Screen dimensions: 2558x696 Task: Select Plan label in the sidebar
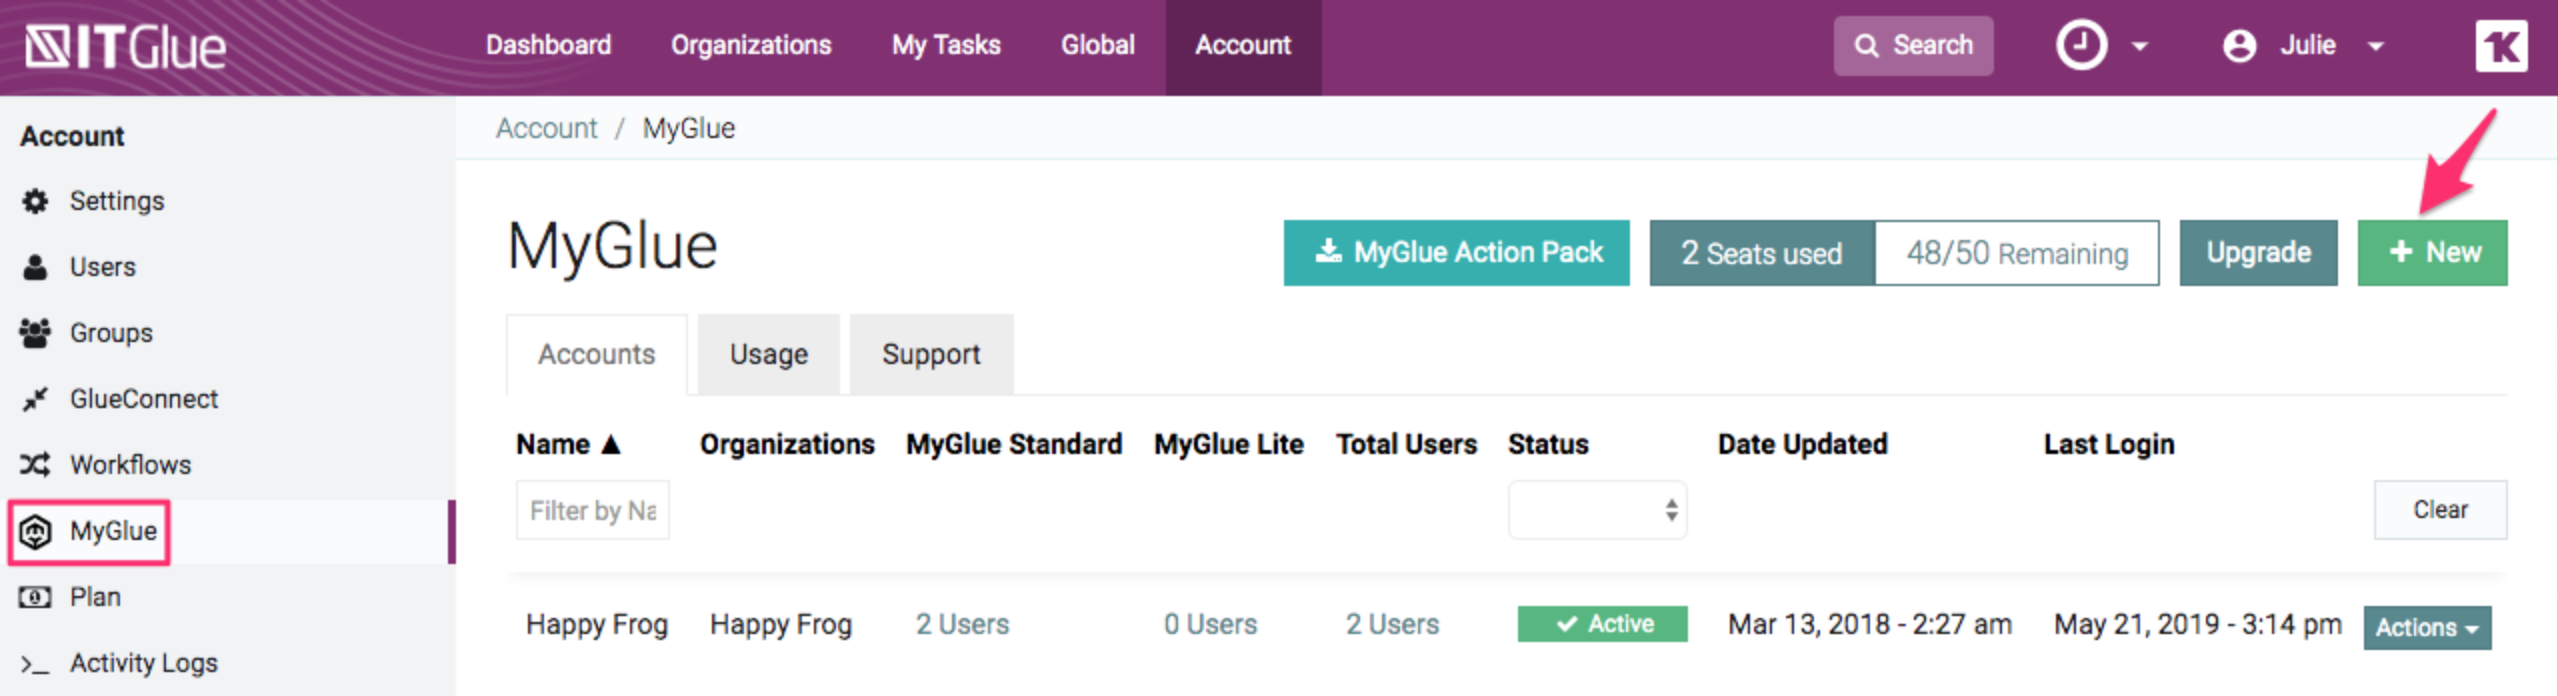(x=95, y=597)
